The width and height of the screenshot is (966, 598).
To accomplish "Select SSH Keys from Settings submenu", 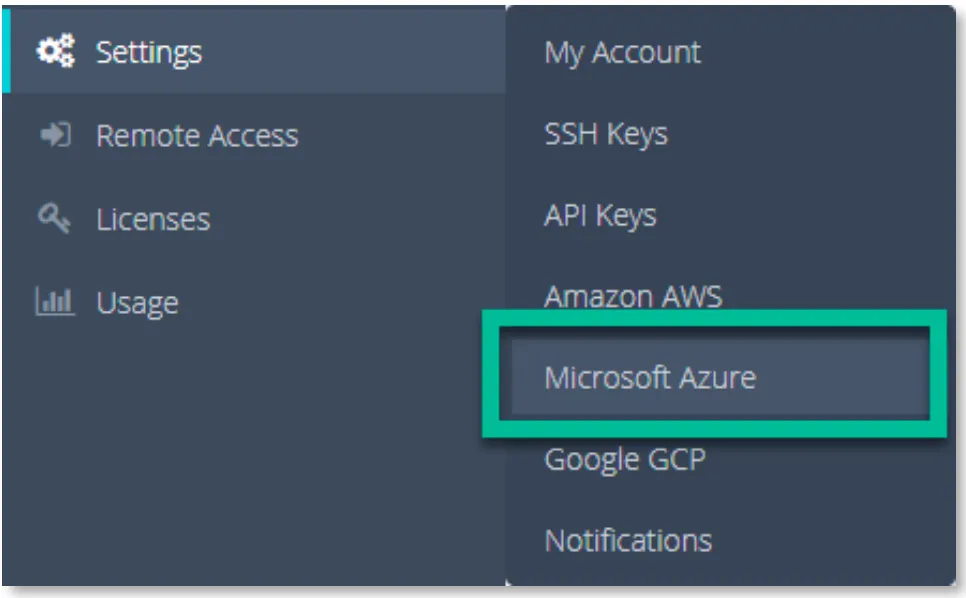I will 606,134.
